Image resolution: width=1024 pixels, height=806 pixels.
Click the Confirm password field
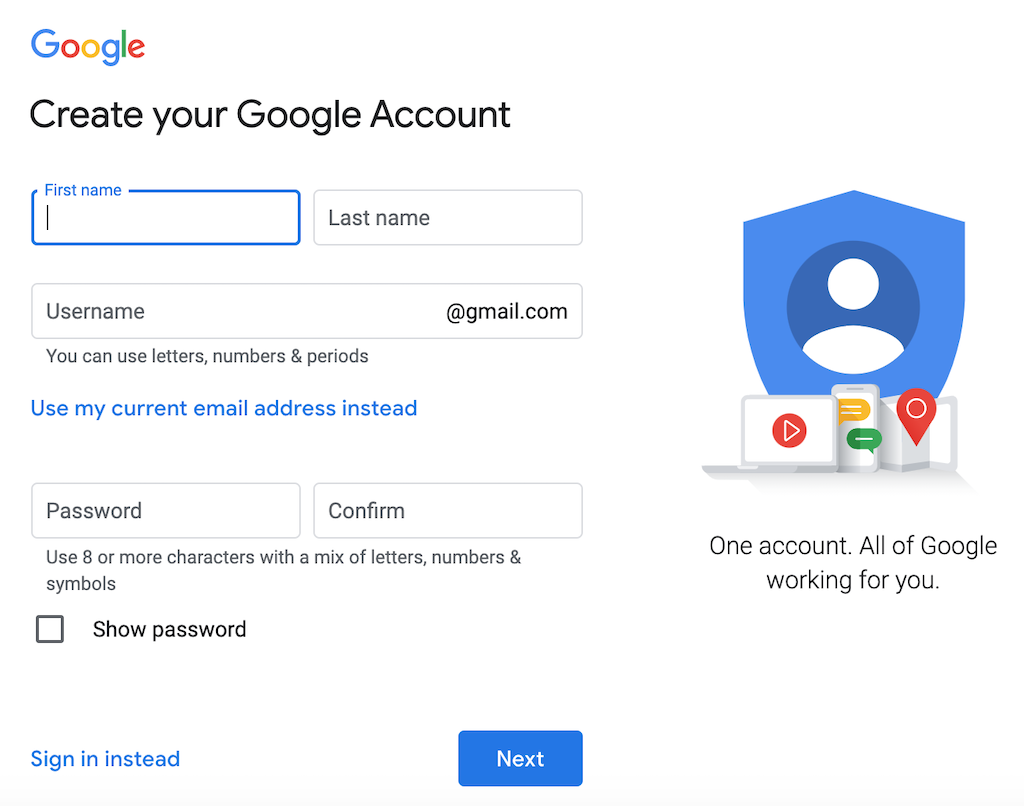pyautogui.click(x=448, y=511)
